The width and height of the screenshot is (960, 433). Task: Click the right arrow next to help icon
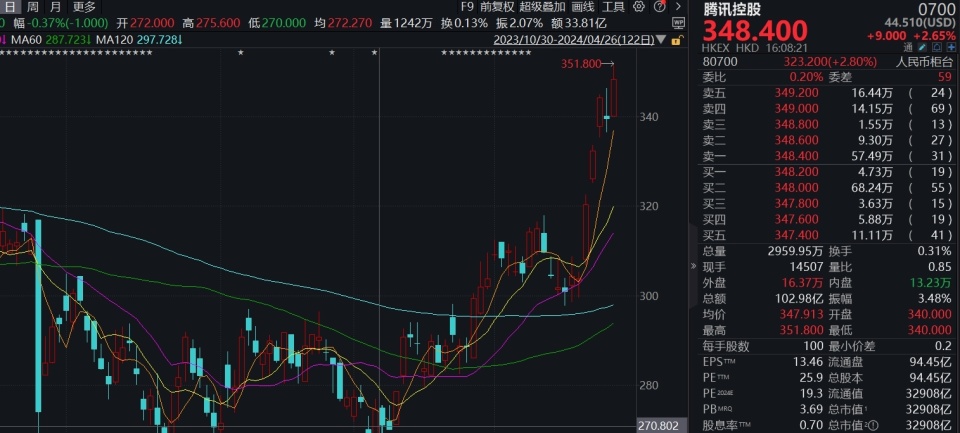[x=678, y=7]
